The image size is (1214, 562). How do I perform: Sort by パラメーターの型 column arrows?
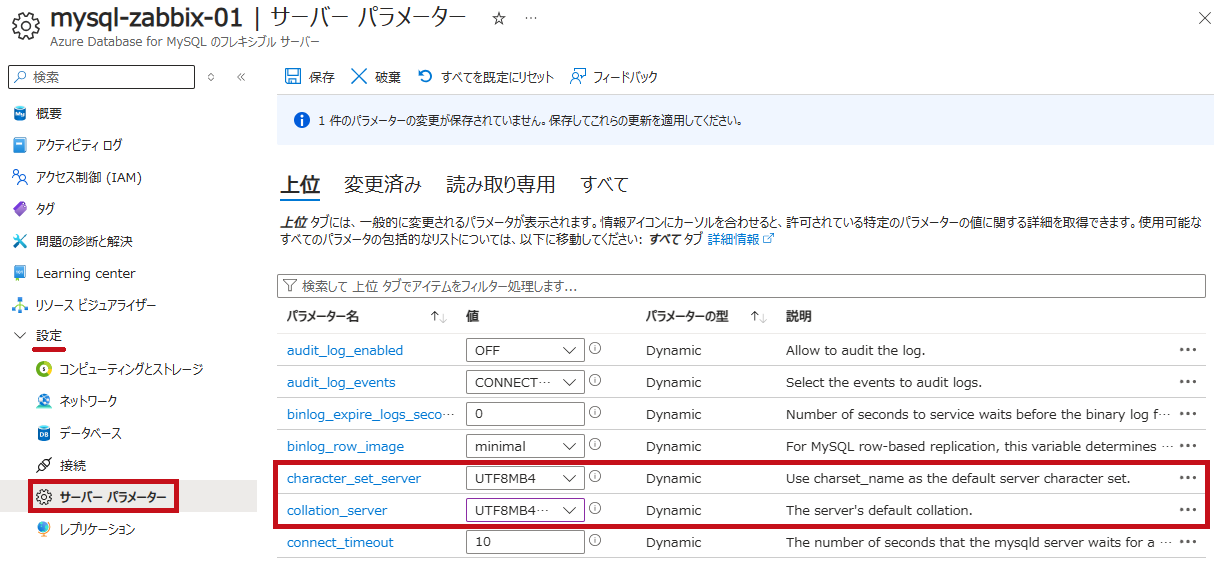click(758, 317)
